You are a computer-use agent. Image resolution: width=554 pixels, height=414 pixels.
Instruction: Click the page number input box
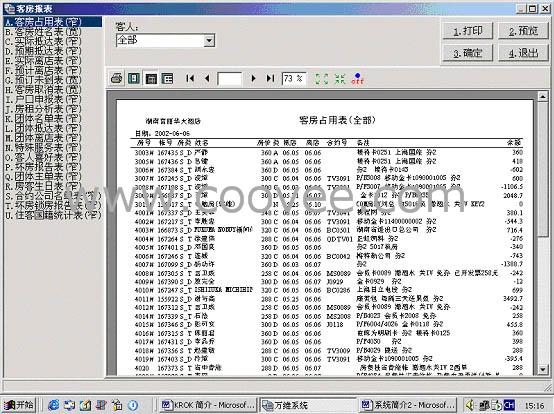tap(230, 78)
